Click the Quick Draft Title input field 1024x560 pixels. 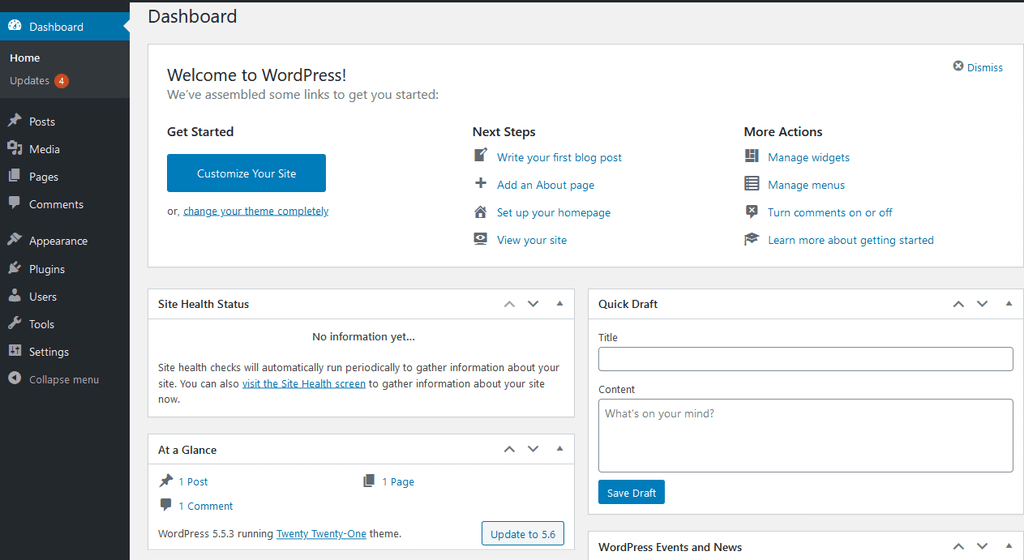(x=805, y=359)
